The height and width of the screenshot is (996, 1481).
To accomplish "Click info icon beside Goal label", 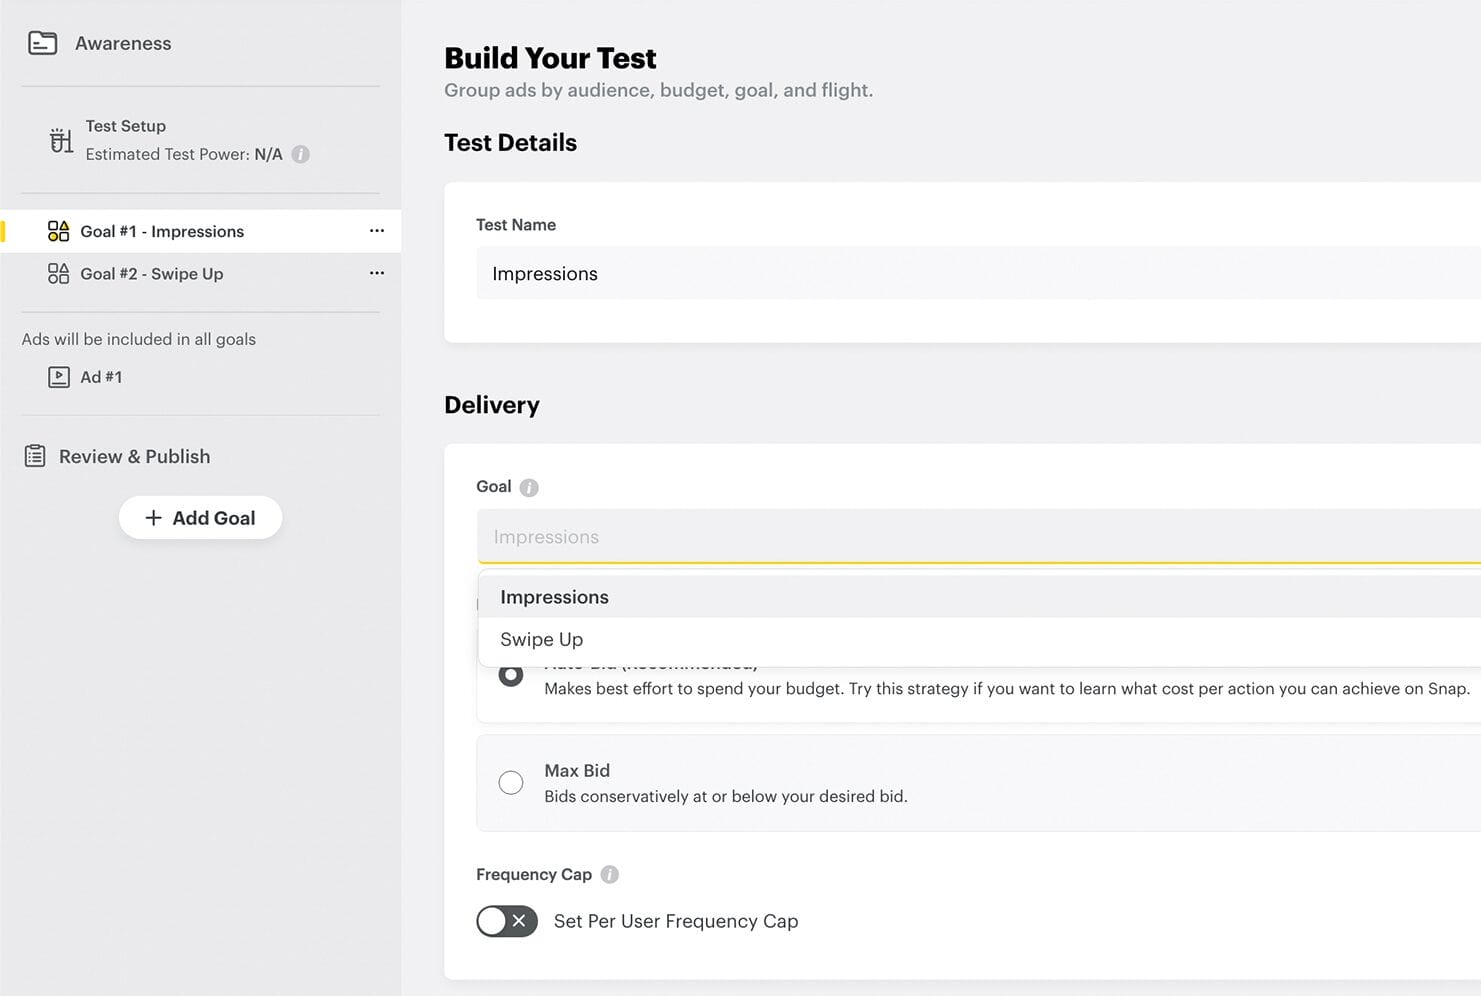I will coord(529,487).
